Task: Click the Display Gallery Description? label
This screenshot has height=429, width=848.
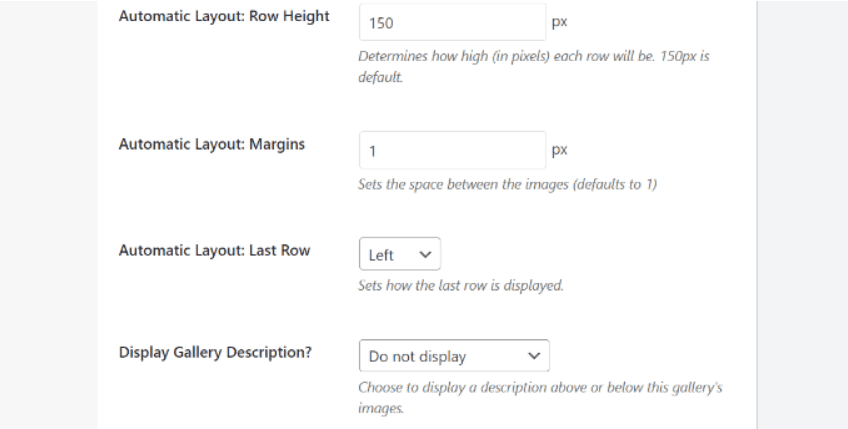Action: (x=215, y=352)
